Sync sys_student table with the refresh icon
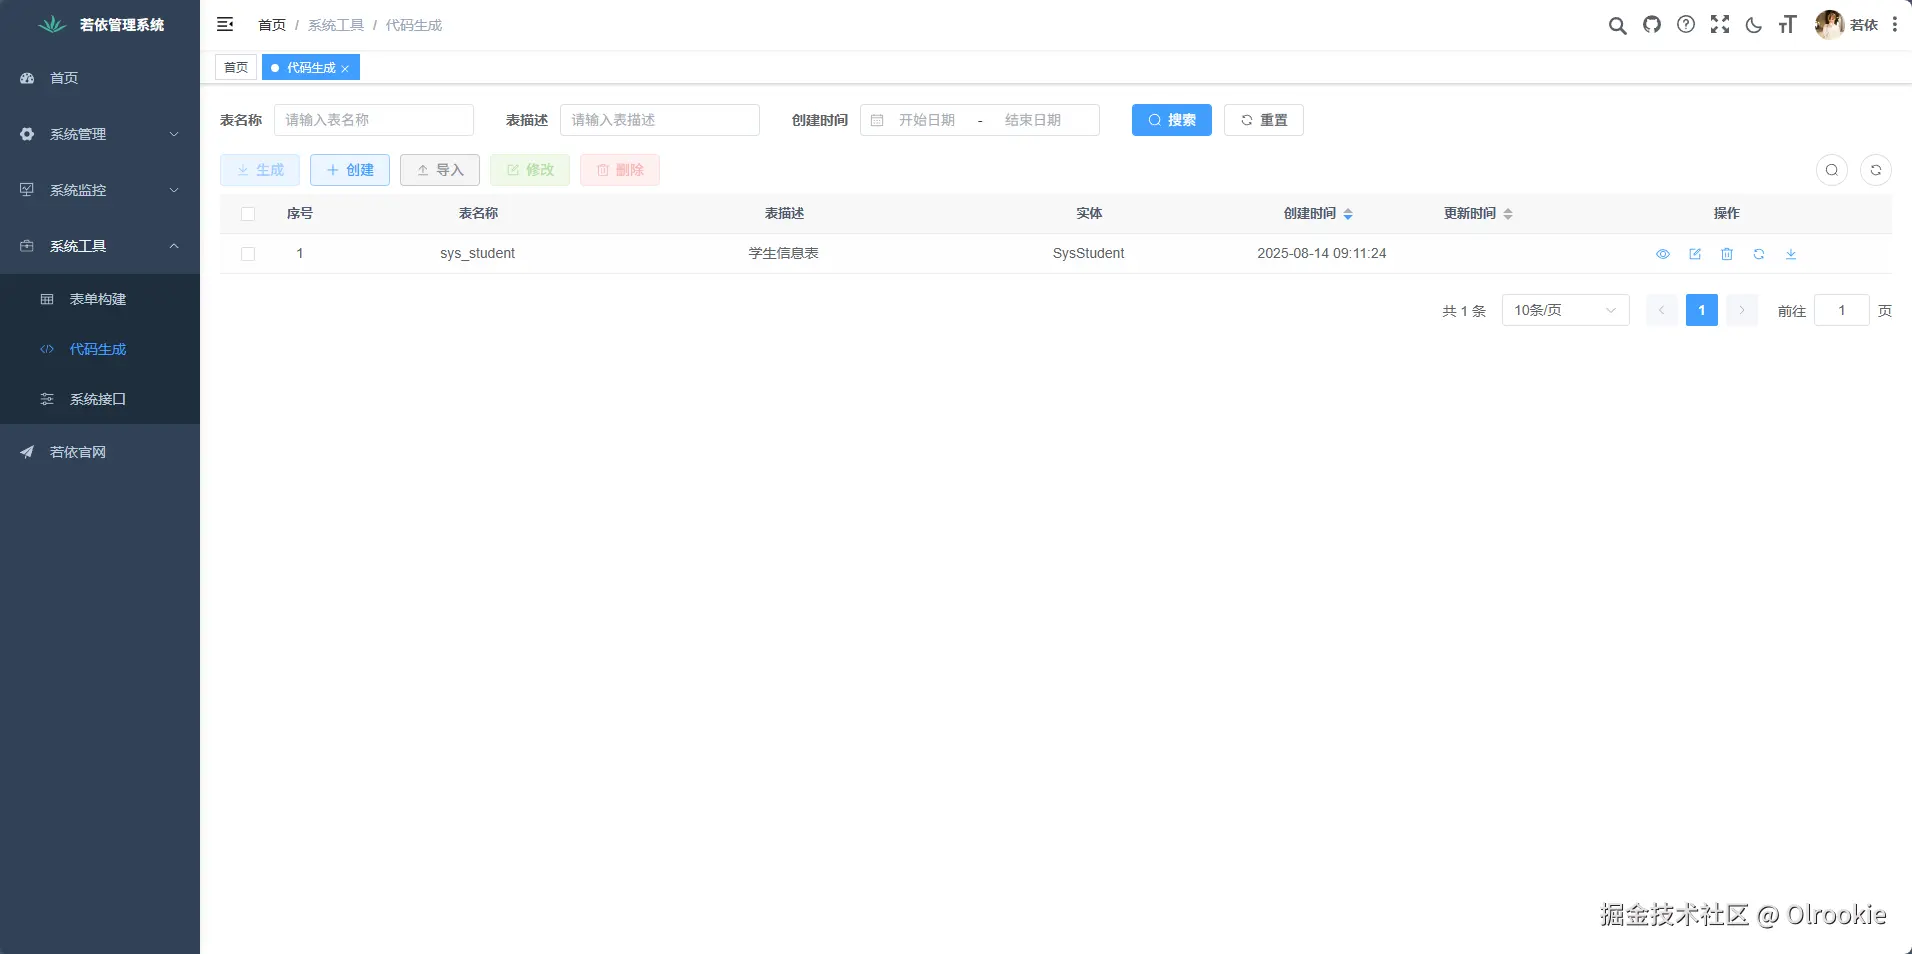This screenshot has height=954, width=1912. (1760, 254)
